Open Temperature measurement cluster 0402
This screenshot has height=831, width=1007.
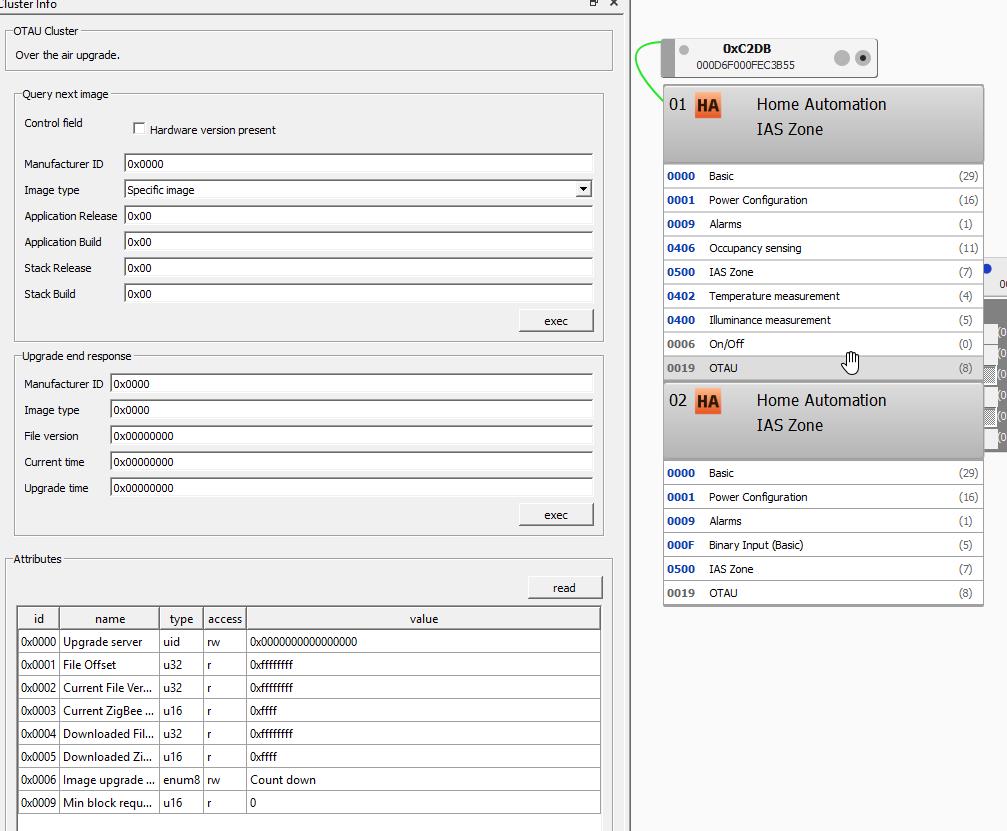click(x=823, y=296)
